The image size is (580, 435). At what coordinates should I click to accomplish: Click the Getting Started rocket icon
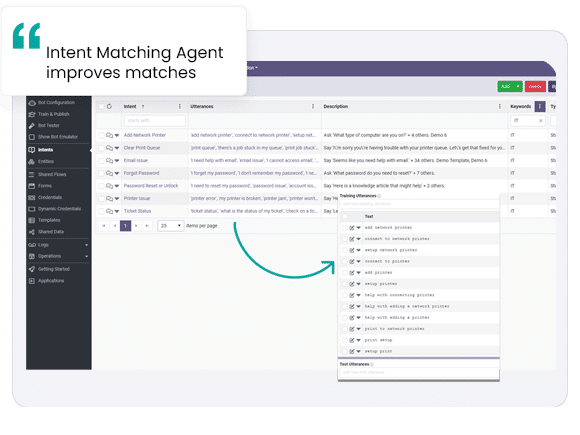point(32,269)
